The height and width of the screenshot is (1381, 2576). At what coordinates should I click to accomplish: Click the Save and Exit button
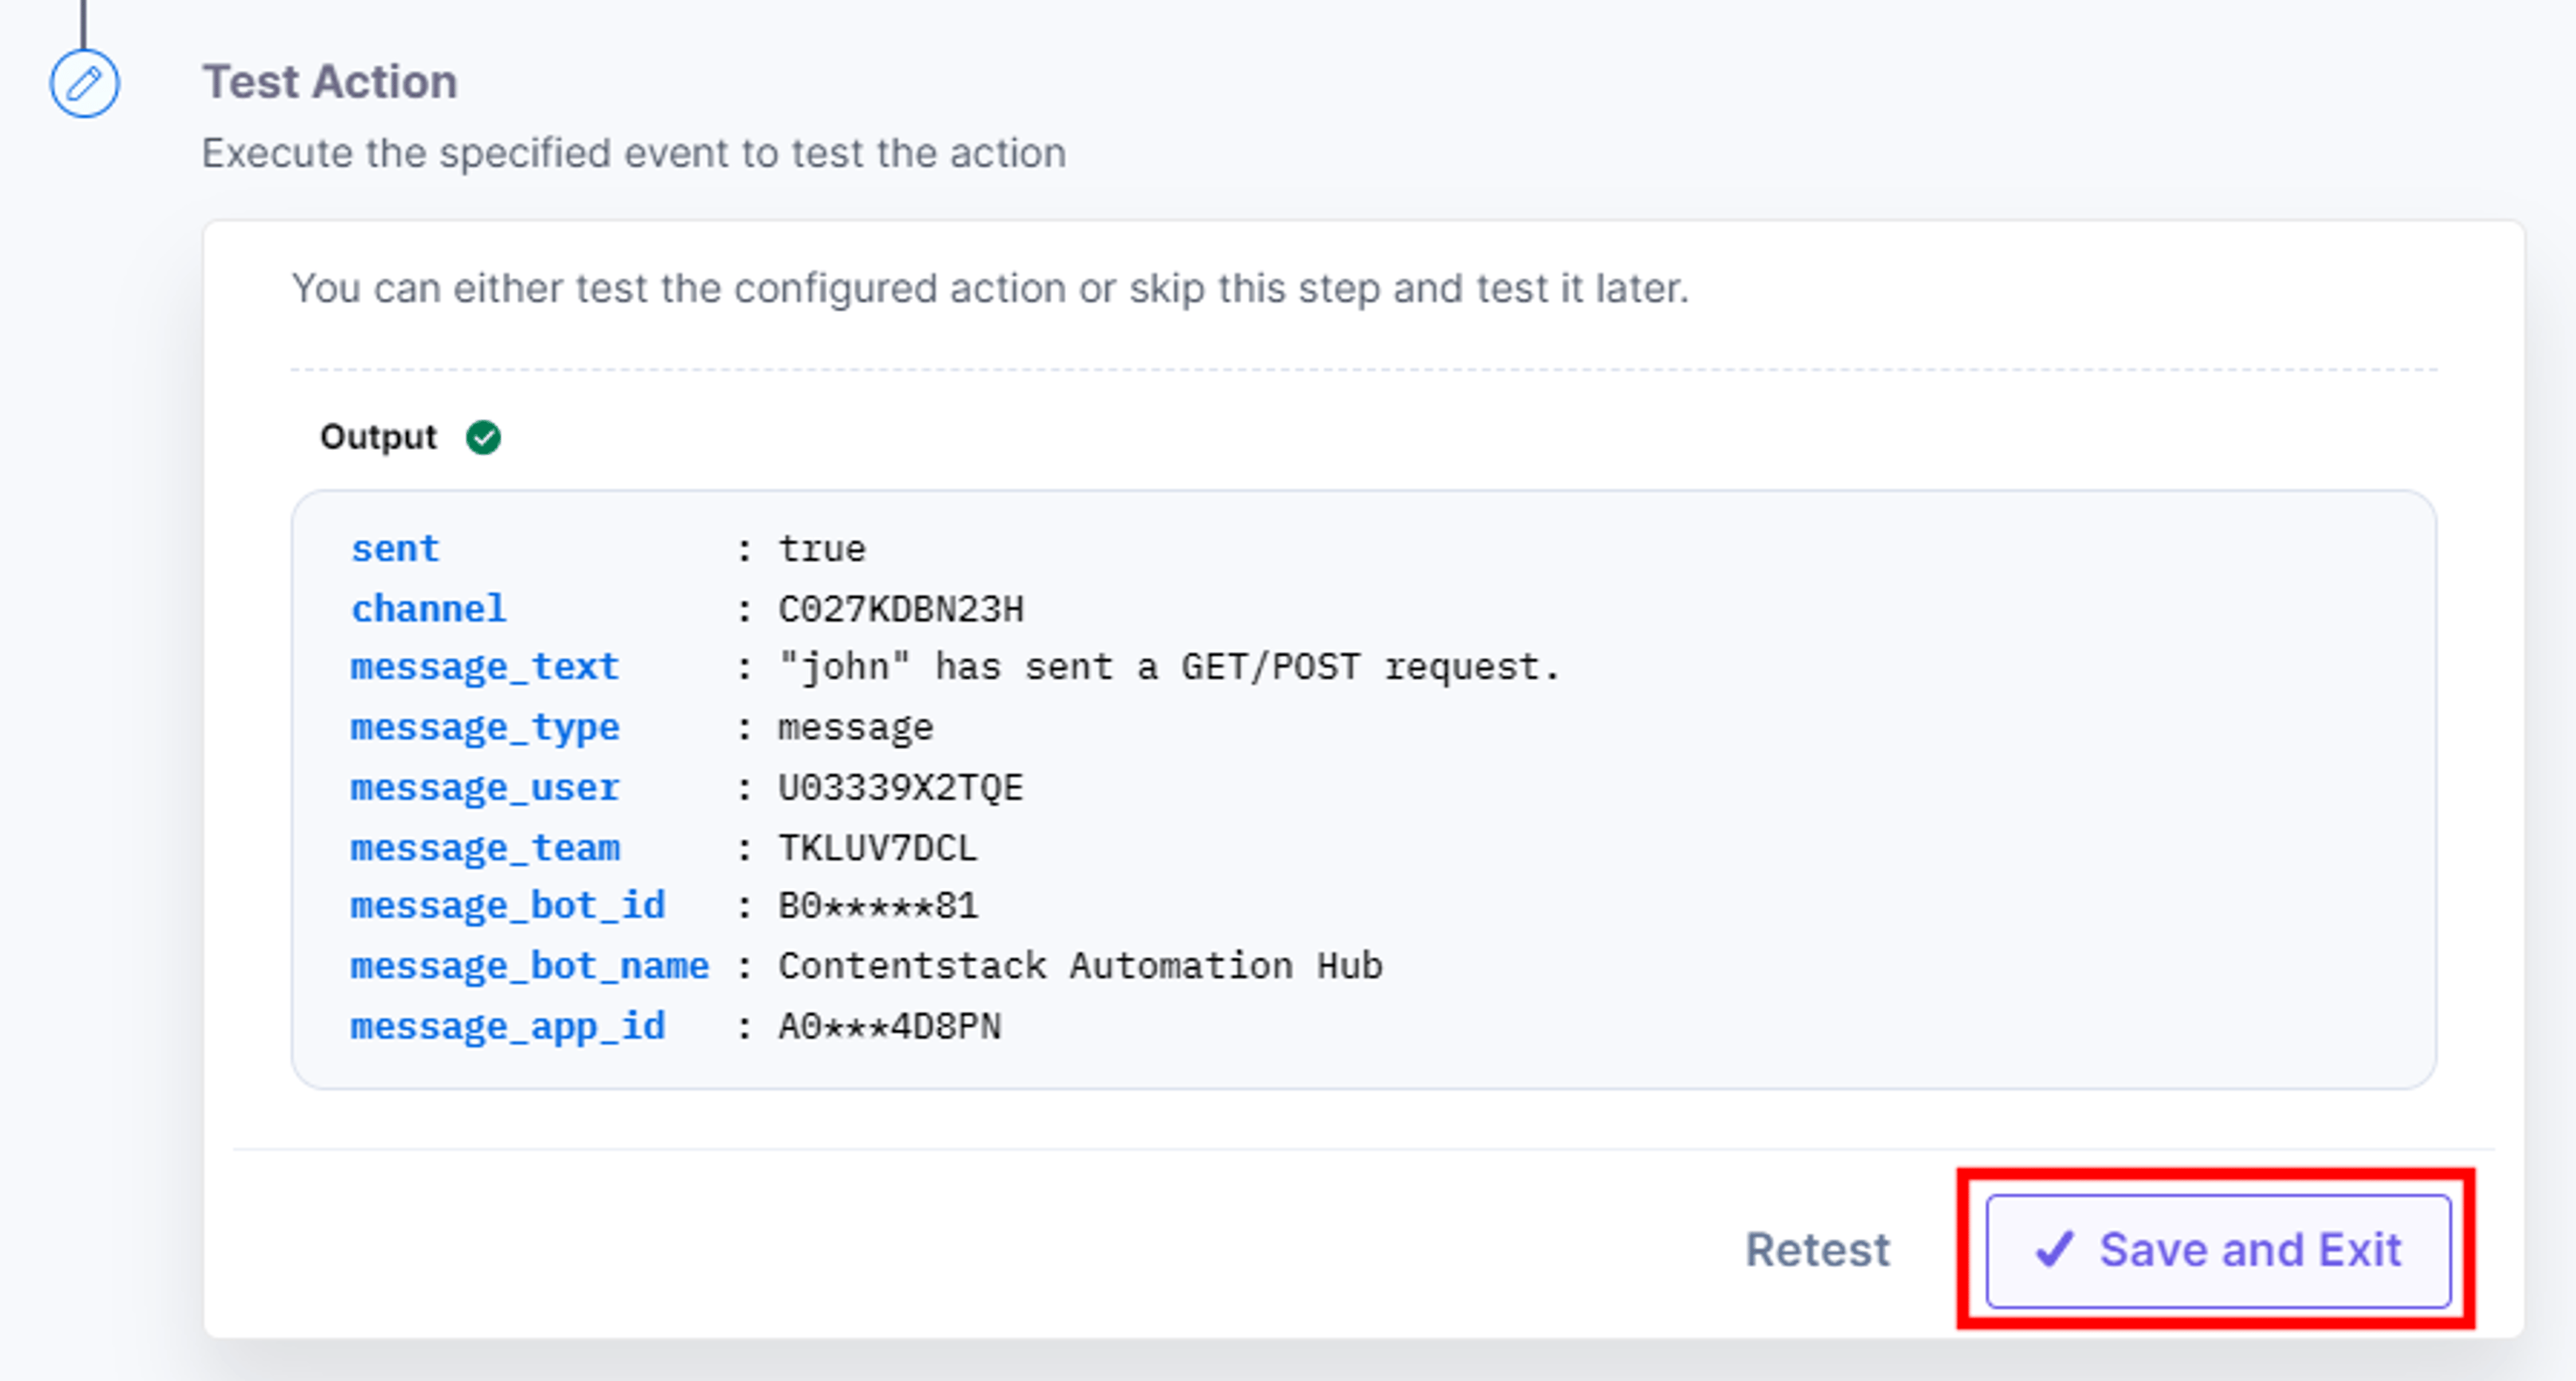(x=2218, y=1250)
